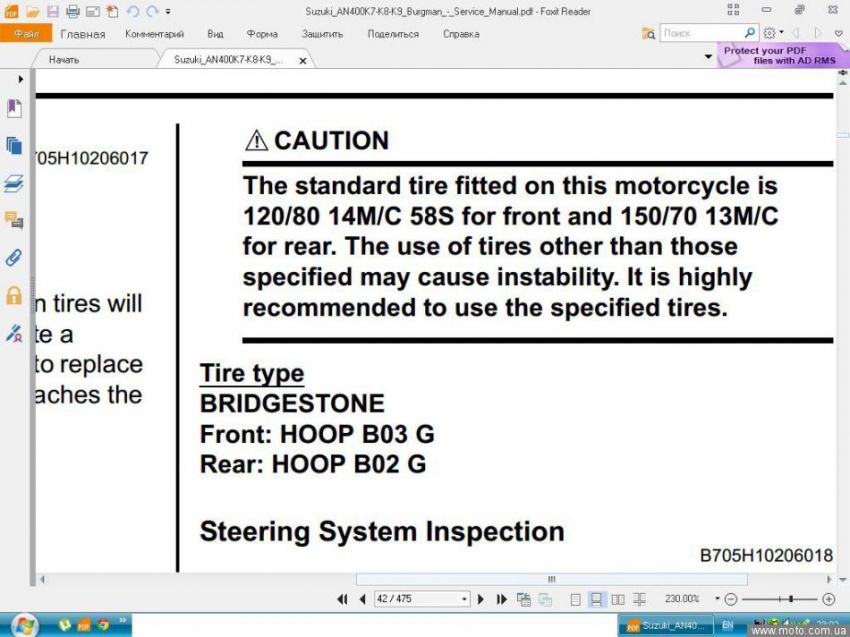Expand the left navigation panel arrow

click(21, 79)
